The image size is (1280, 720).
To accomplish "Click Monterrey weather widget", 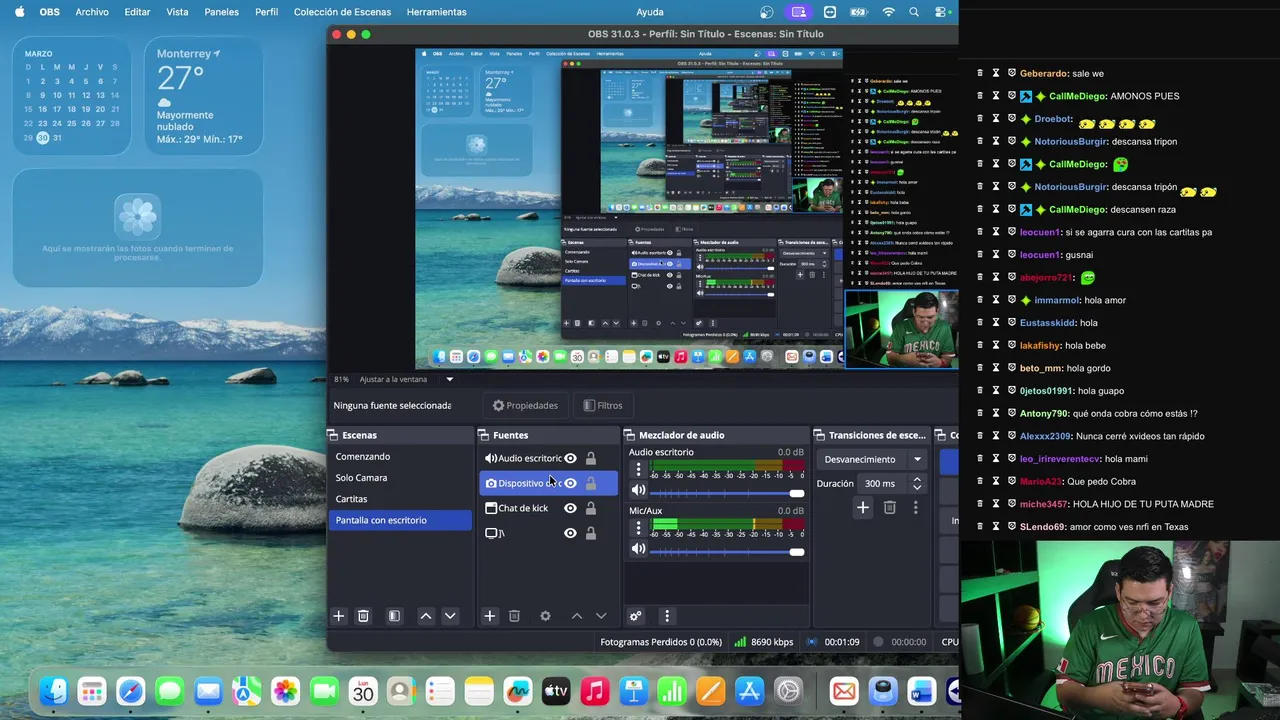I will coord(203,96).
